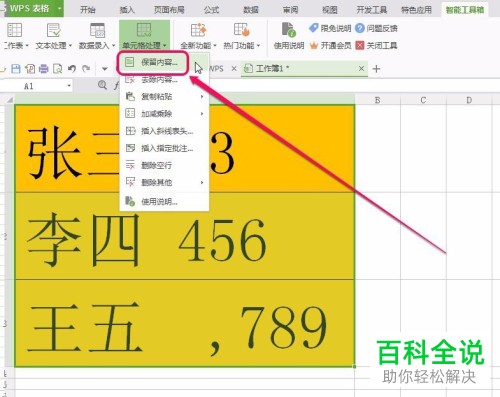The height and width of the screenshot is (397, 500).
Task: Select column C header
Action: click(x=423, y=100)
